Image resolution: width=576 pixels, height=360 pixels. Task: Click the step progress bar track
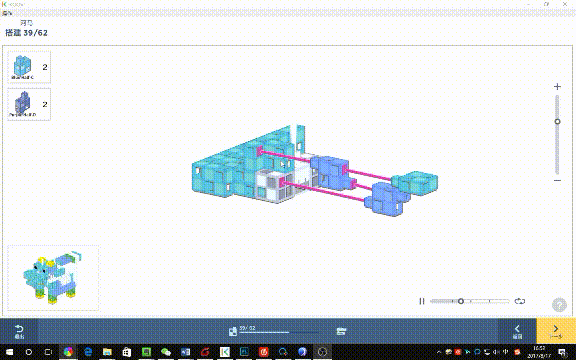[279, 333]
